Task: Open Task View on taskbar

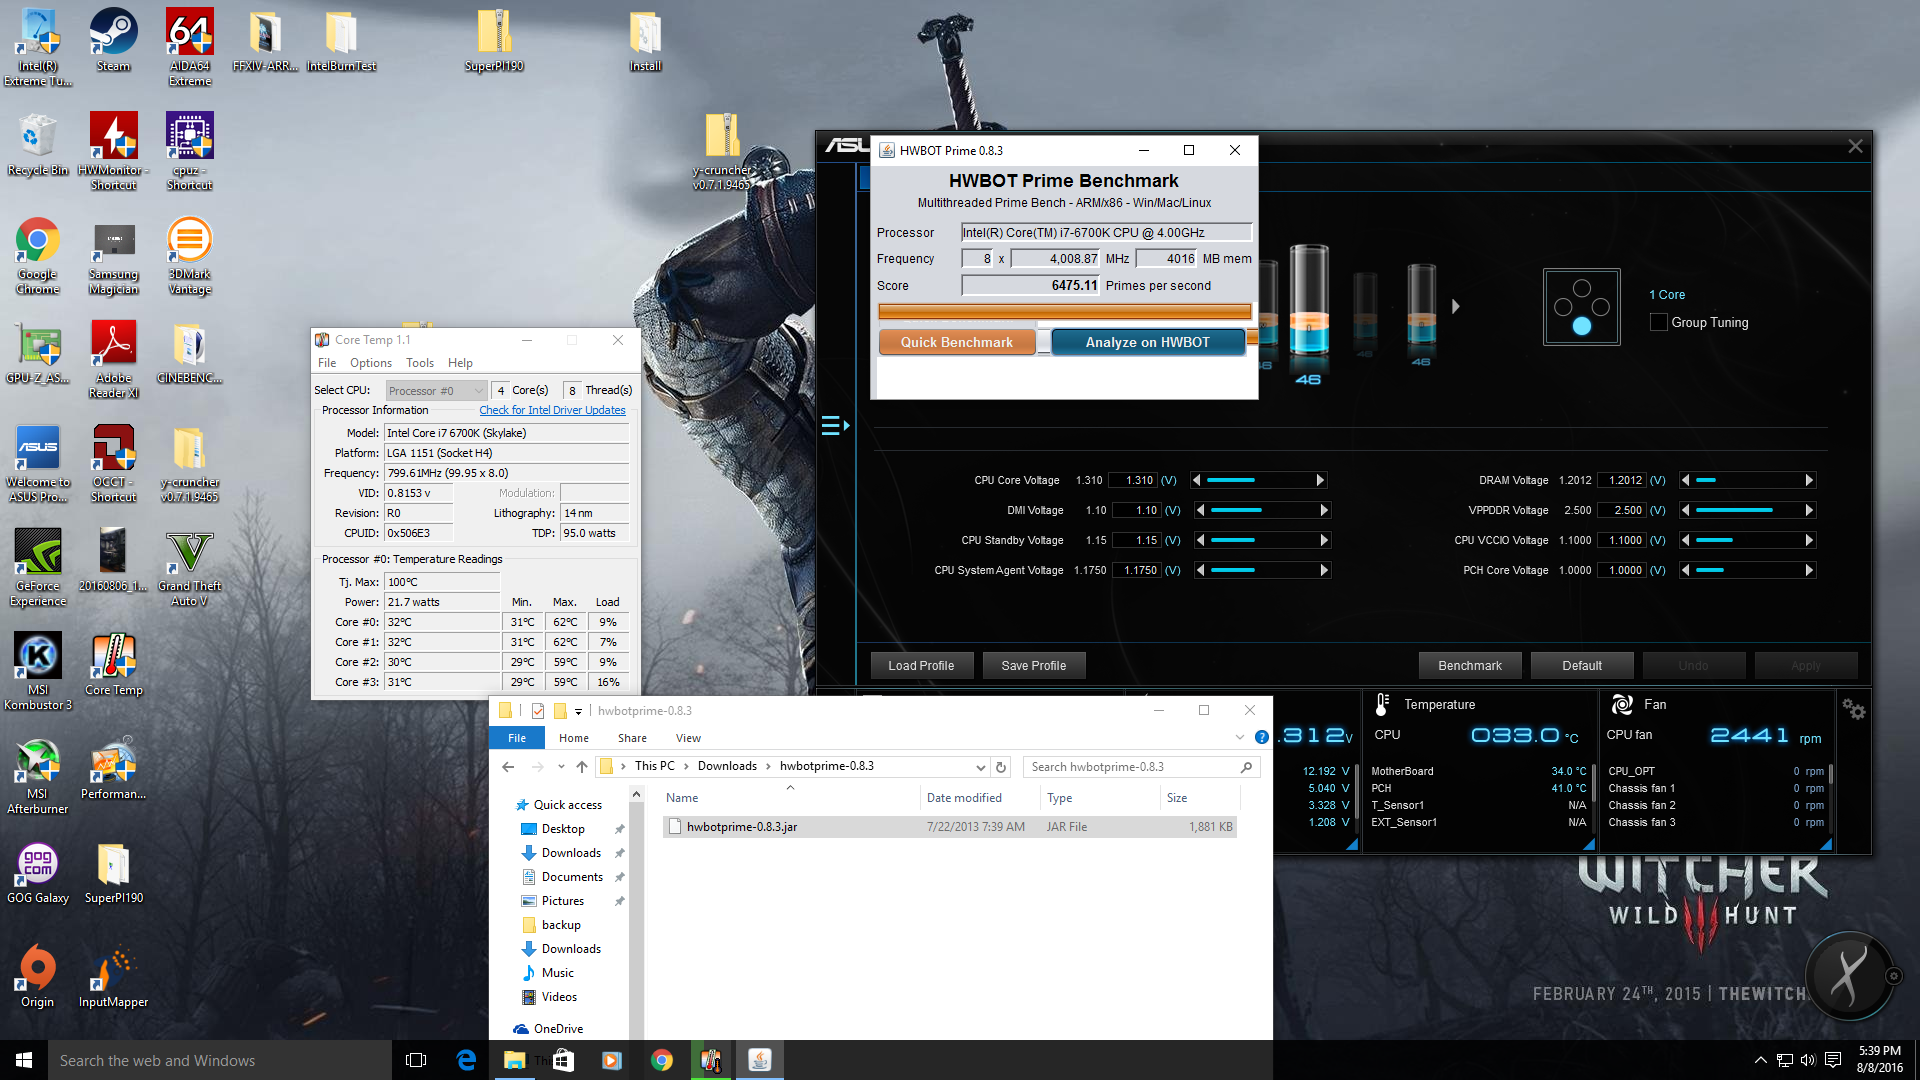Action: (416, 1060)
